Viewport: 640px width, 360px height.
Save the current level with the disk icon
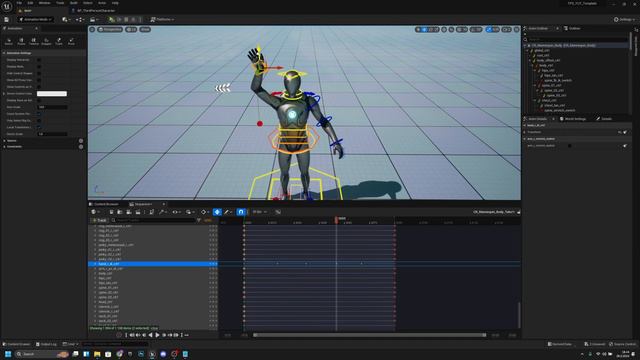click(7, 19)
